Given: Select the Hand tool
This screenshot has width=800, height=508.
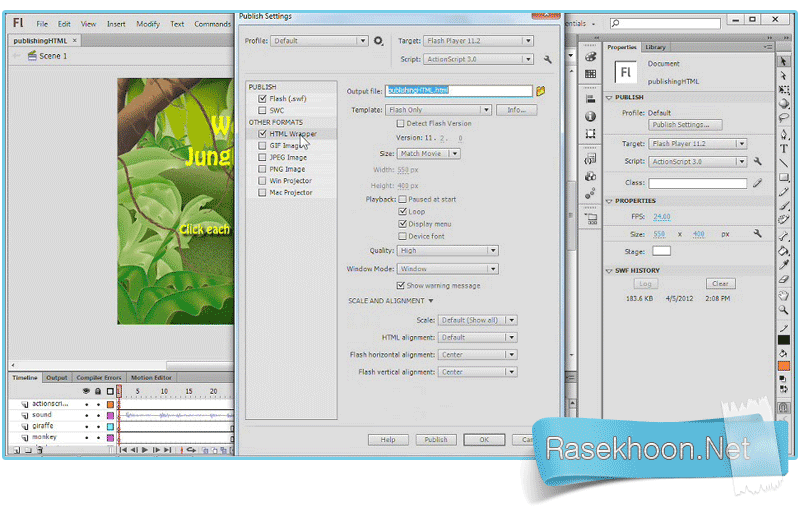Looking at the screenshot, I should [x=784, y=295].
